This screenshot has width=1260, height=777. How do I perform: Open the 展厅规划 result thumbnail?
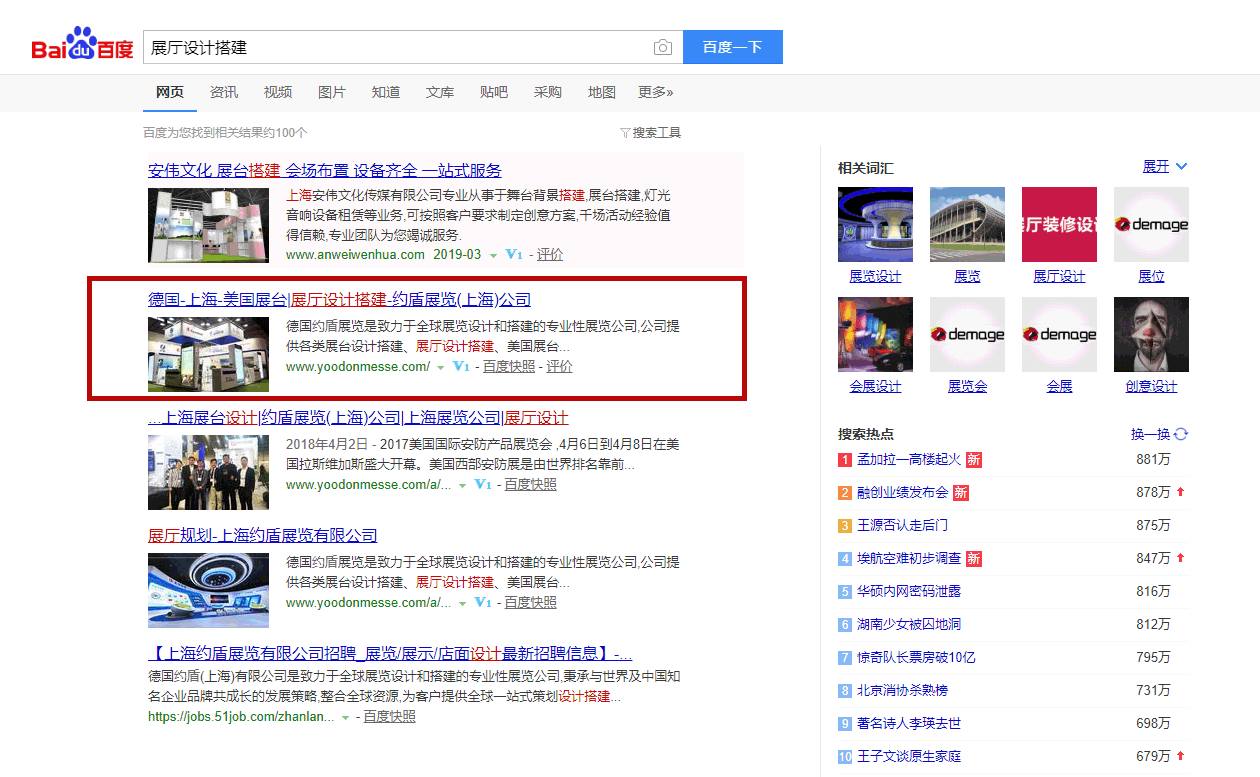pyautogui.click(x=208, y=590)
